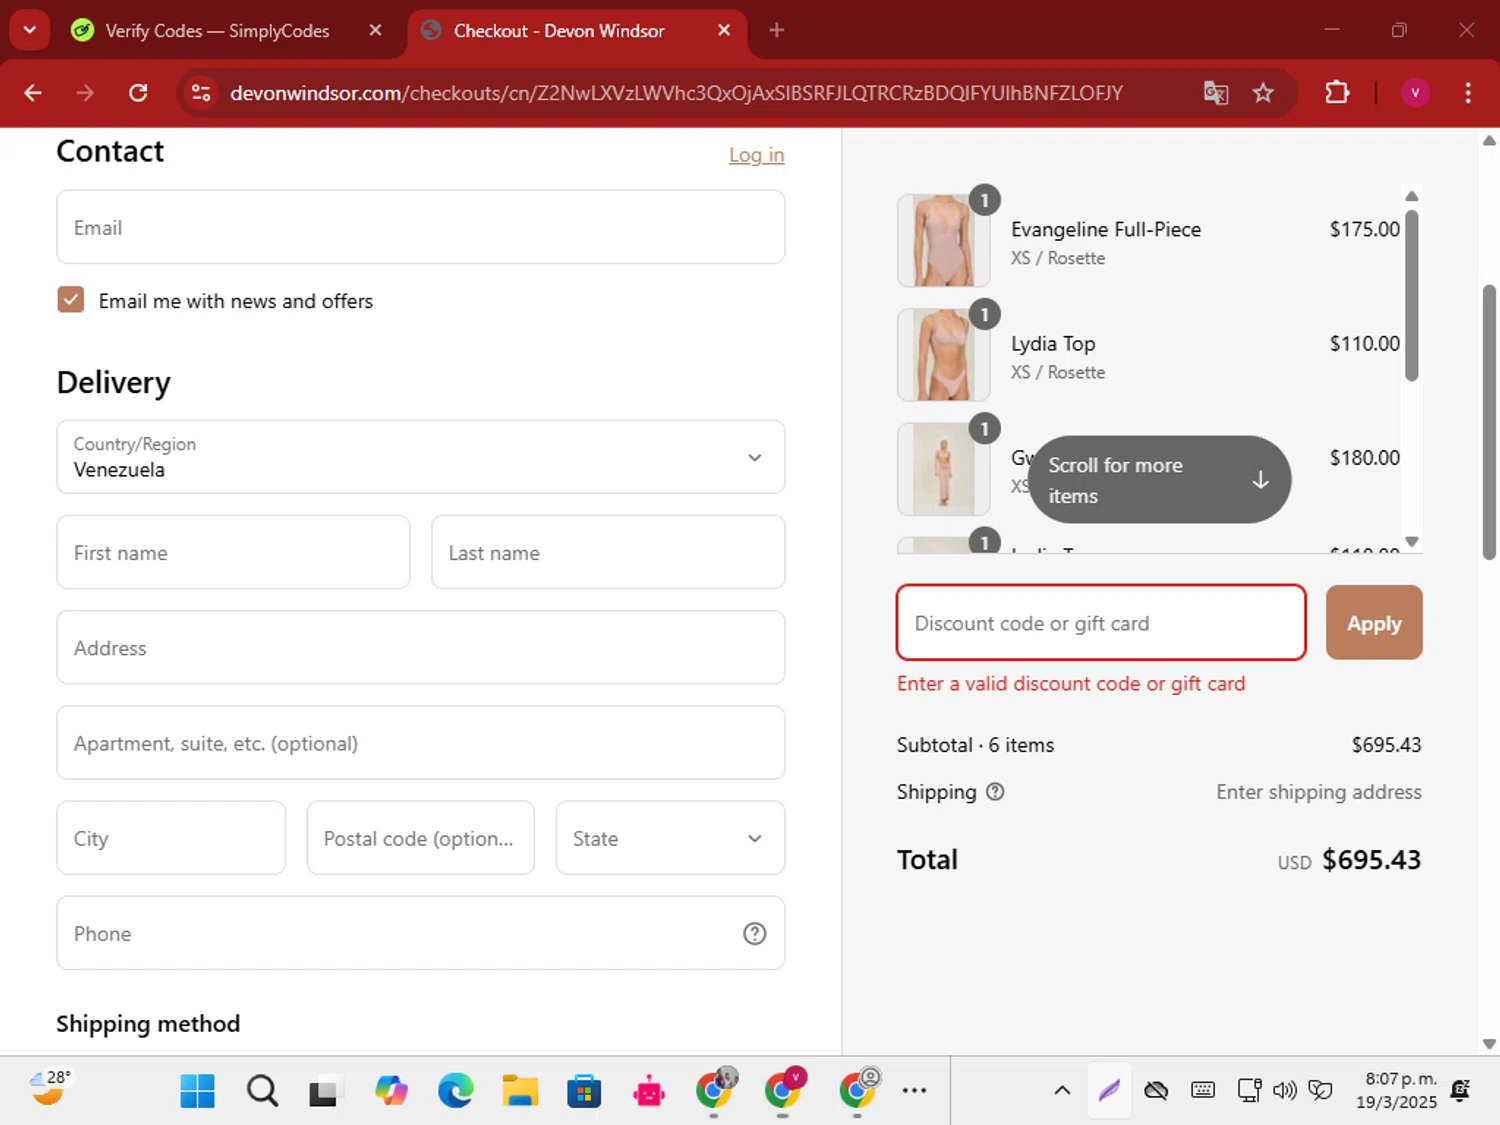
Task: Click the Lydia Top product thumbnail
Action: click(x=943, y=355)
